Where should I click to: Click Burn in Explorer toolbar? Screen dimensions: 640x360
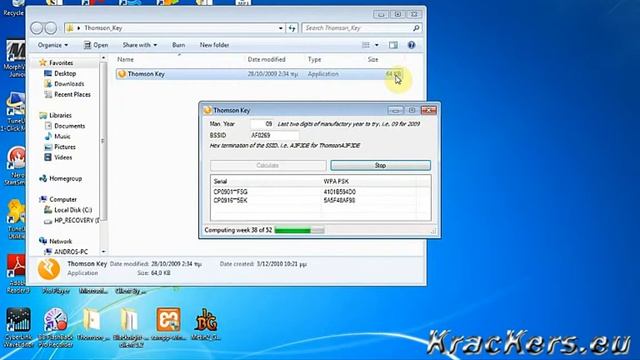click(178, 45)
